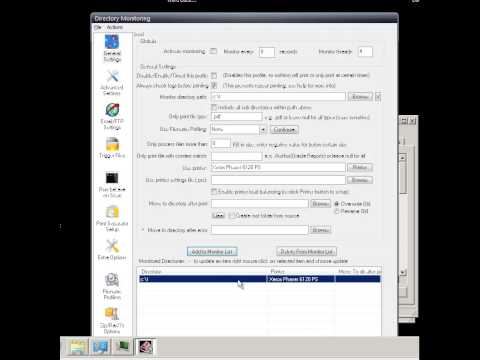
Task: Click scrollbar down arrow in background window
Action: click(403, 272)
